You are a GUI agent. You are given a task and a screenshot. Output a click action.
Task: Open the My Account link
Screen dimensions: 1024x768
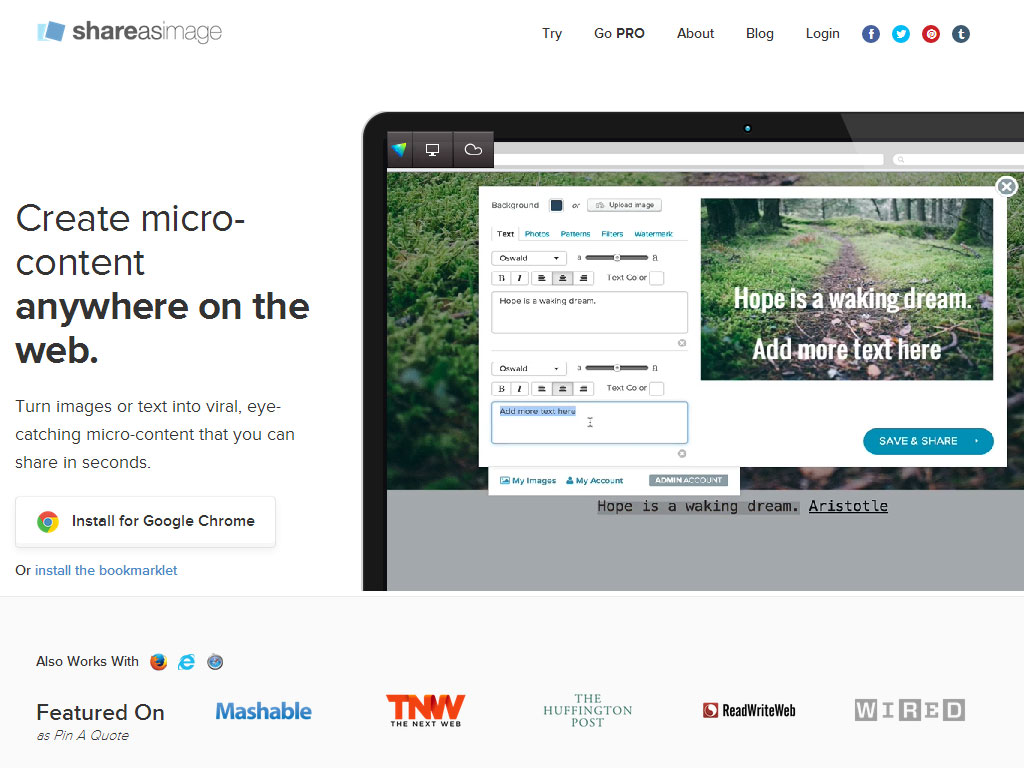pyautogui.click(x=594, y=481)
